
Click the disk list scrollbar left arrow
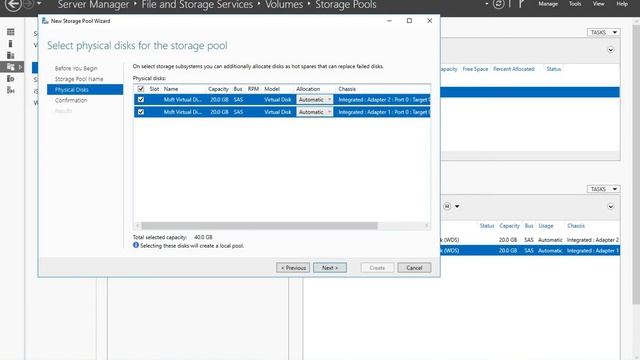coord(138,225)
